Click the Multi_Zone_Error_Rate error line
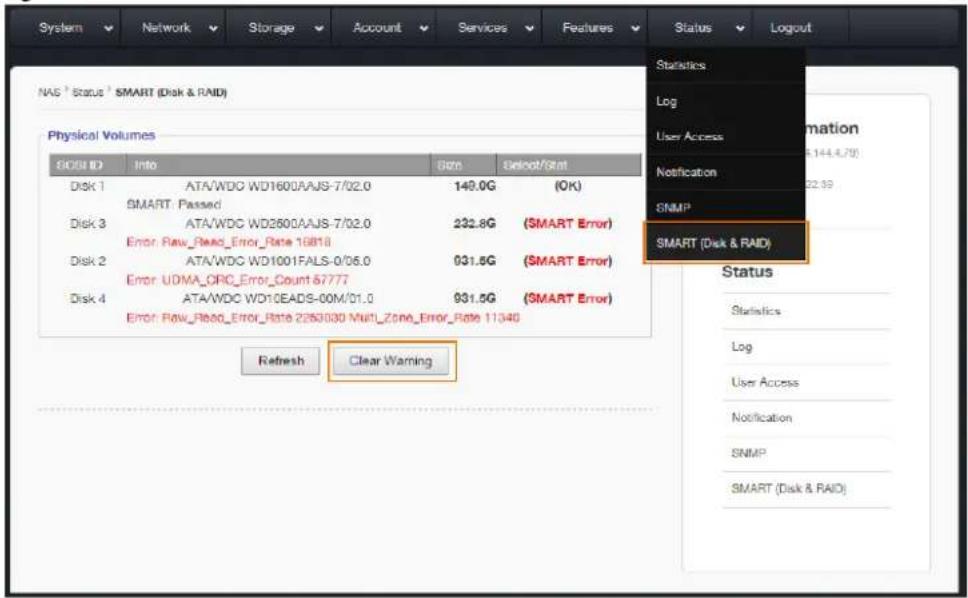The width and height of the screenshot is (968, 598). 323,318
